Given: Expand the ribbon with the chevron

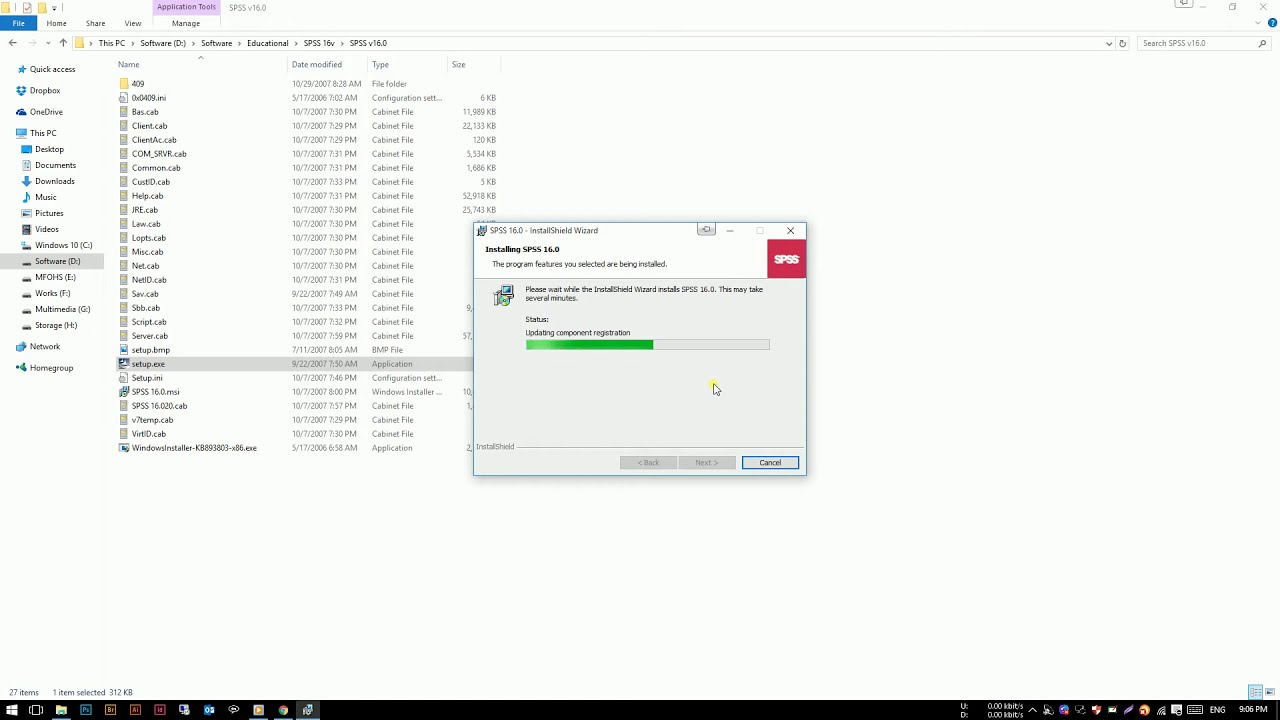Looking at the screenshot, I should pyautogui.click(x=1259, y=23).
